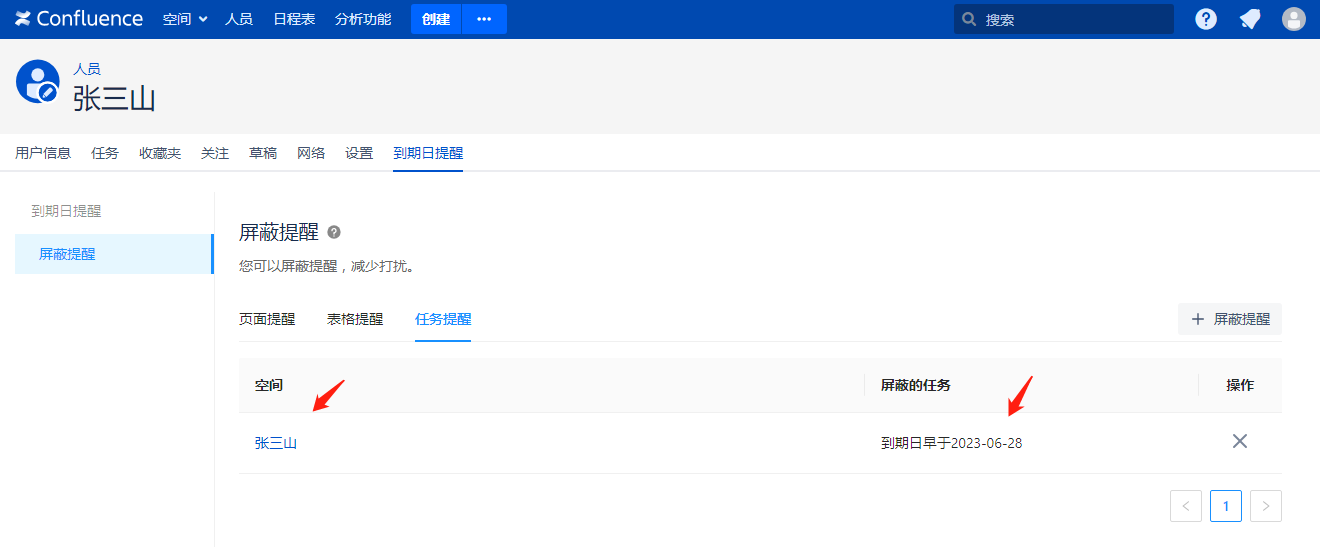
Task: Go to the next page arrow
Action: pyautogui.click(x=1266, y=506)
